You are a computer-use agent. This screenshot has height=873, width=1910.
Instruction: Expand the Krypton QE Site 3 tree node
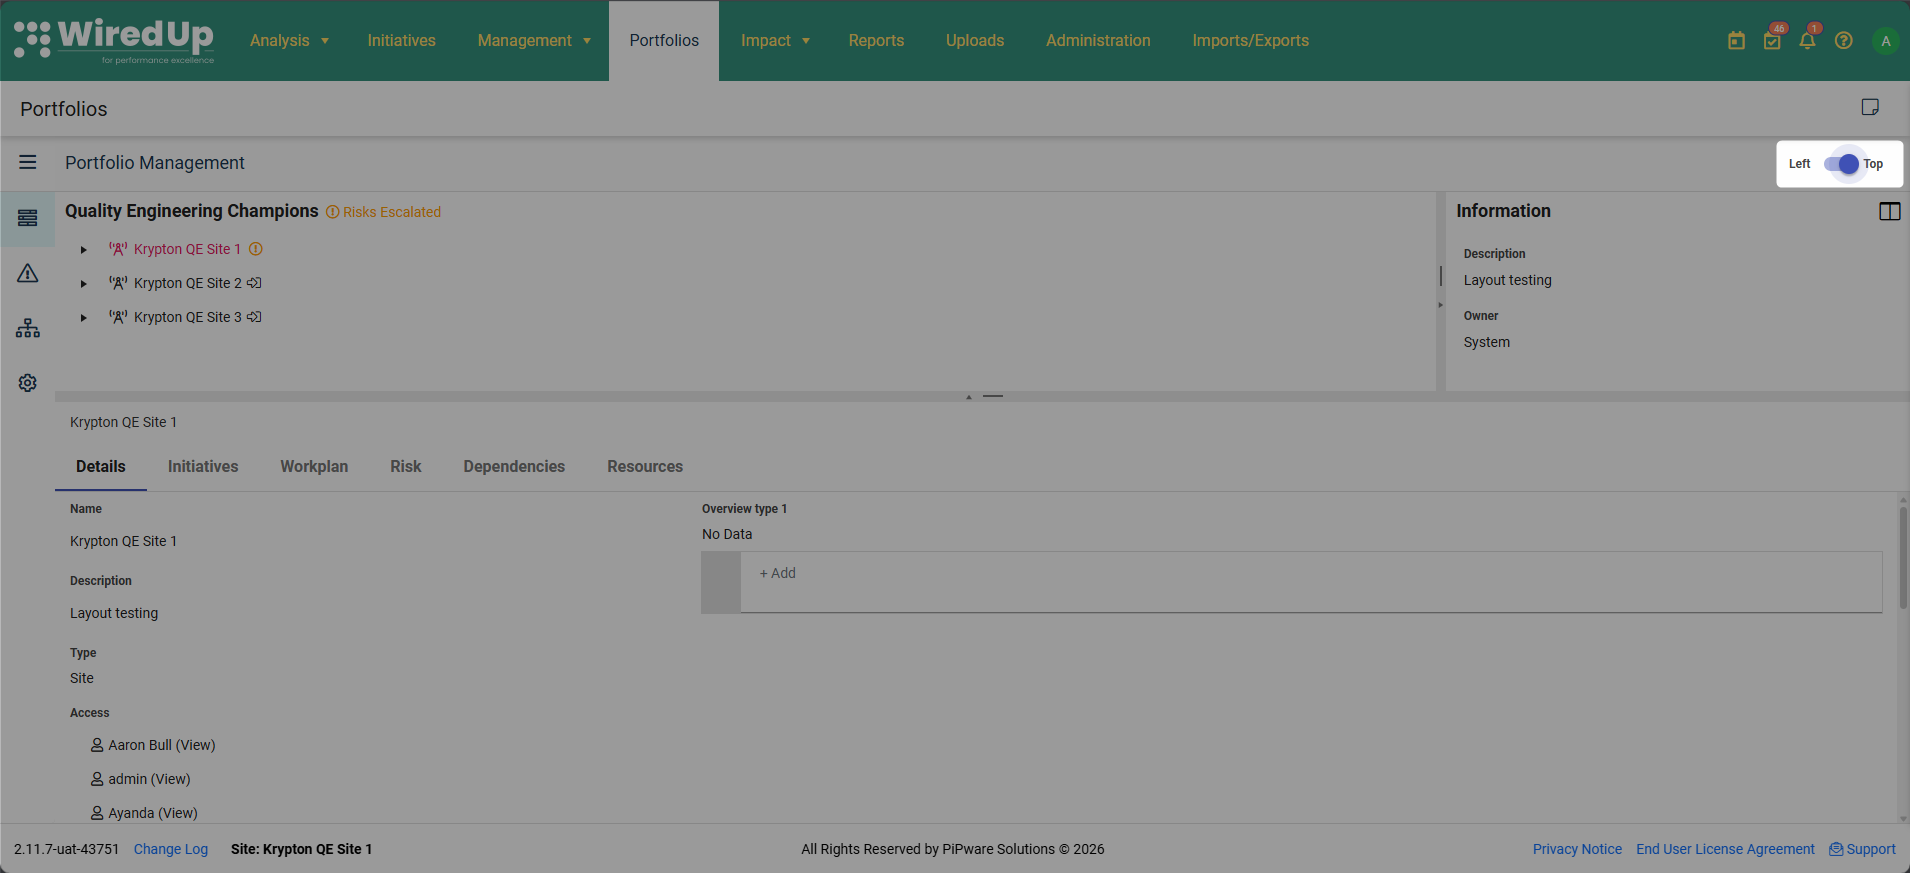click(84, 318)
